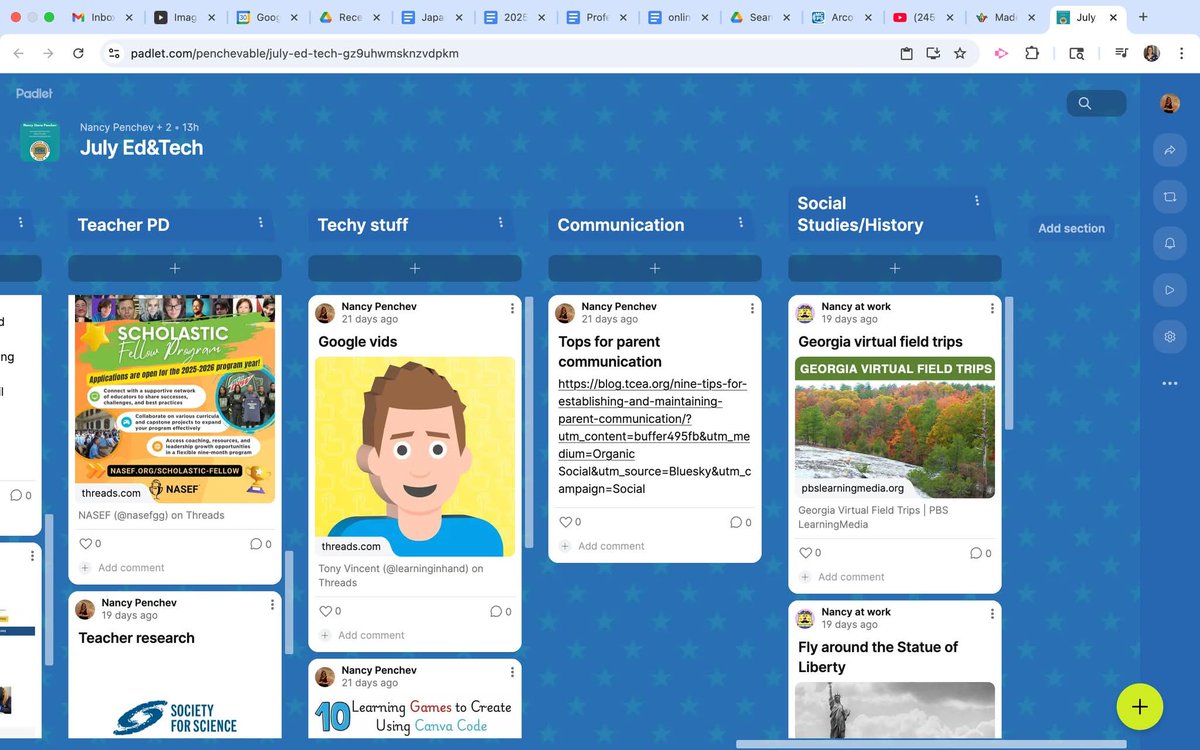Open options menu on Google vids post
Viewport: 1200px width, 750px height.
pos(512,308)
